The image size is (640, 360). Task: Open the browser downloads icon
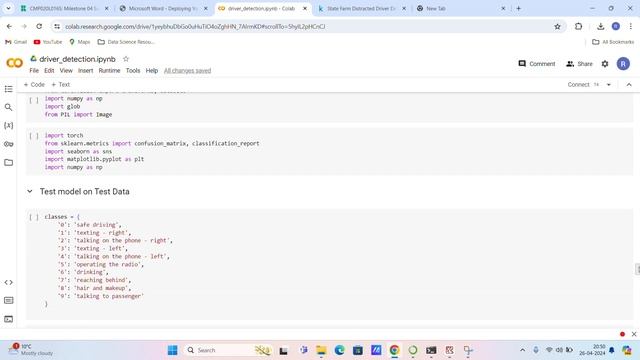[600, 27]
